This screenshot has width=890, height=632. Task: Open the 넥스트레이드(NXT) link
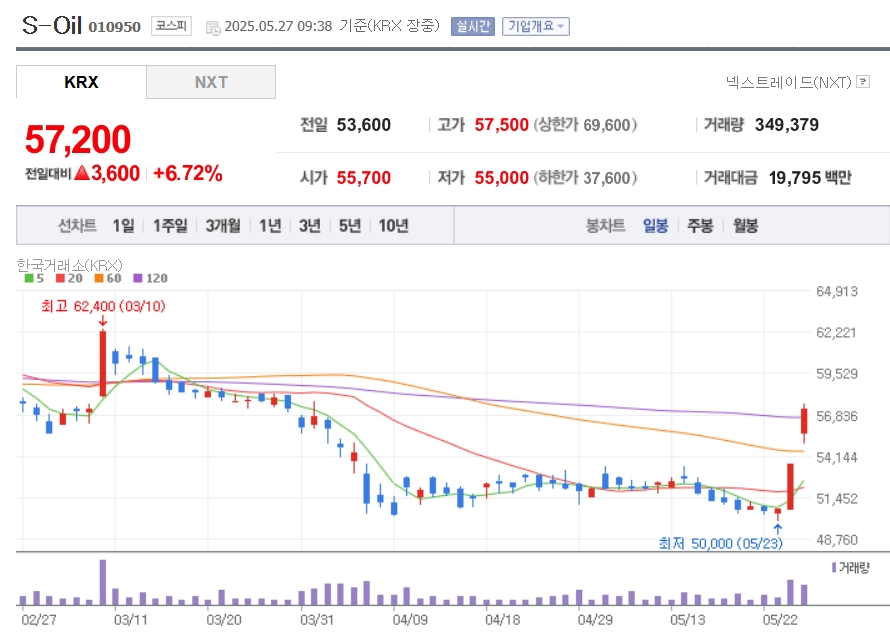tap(789, 82)
